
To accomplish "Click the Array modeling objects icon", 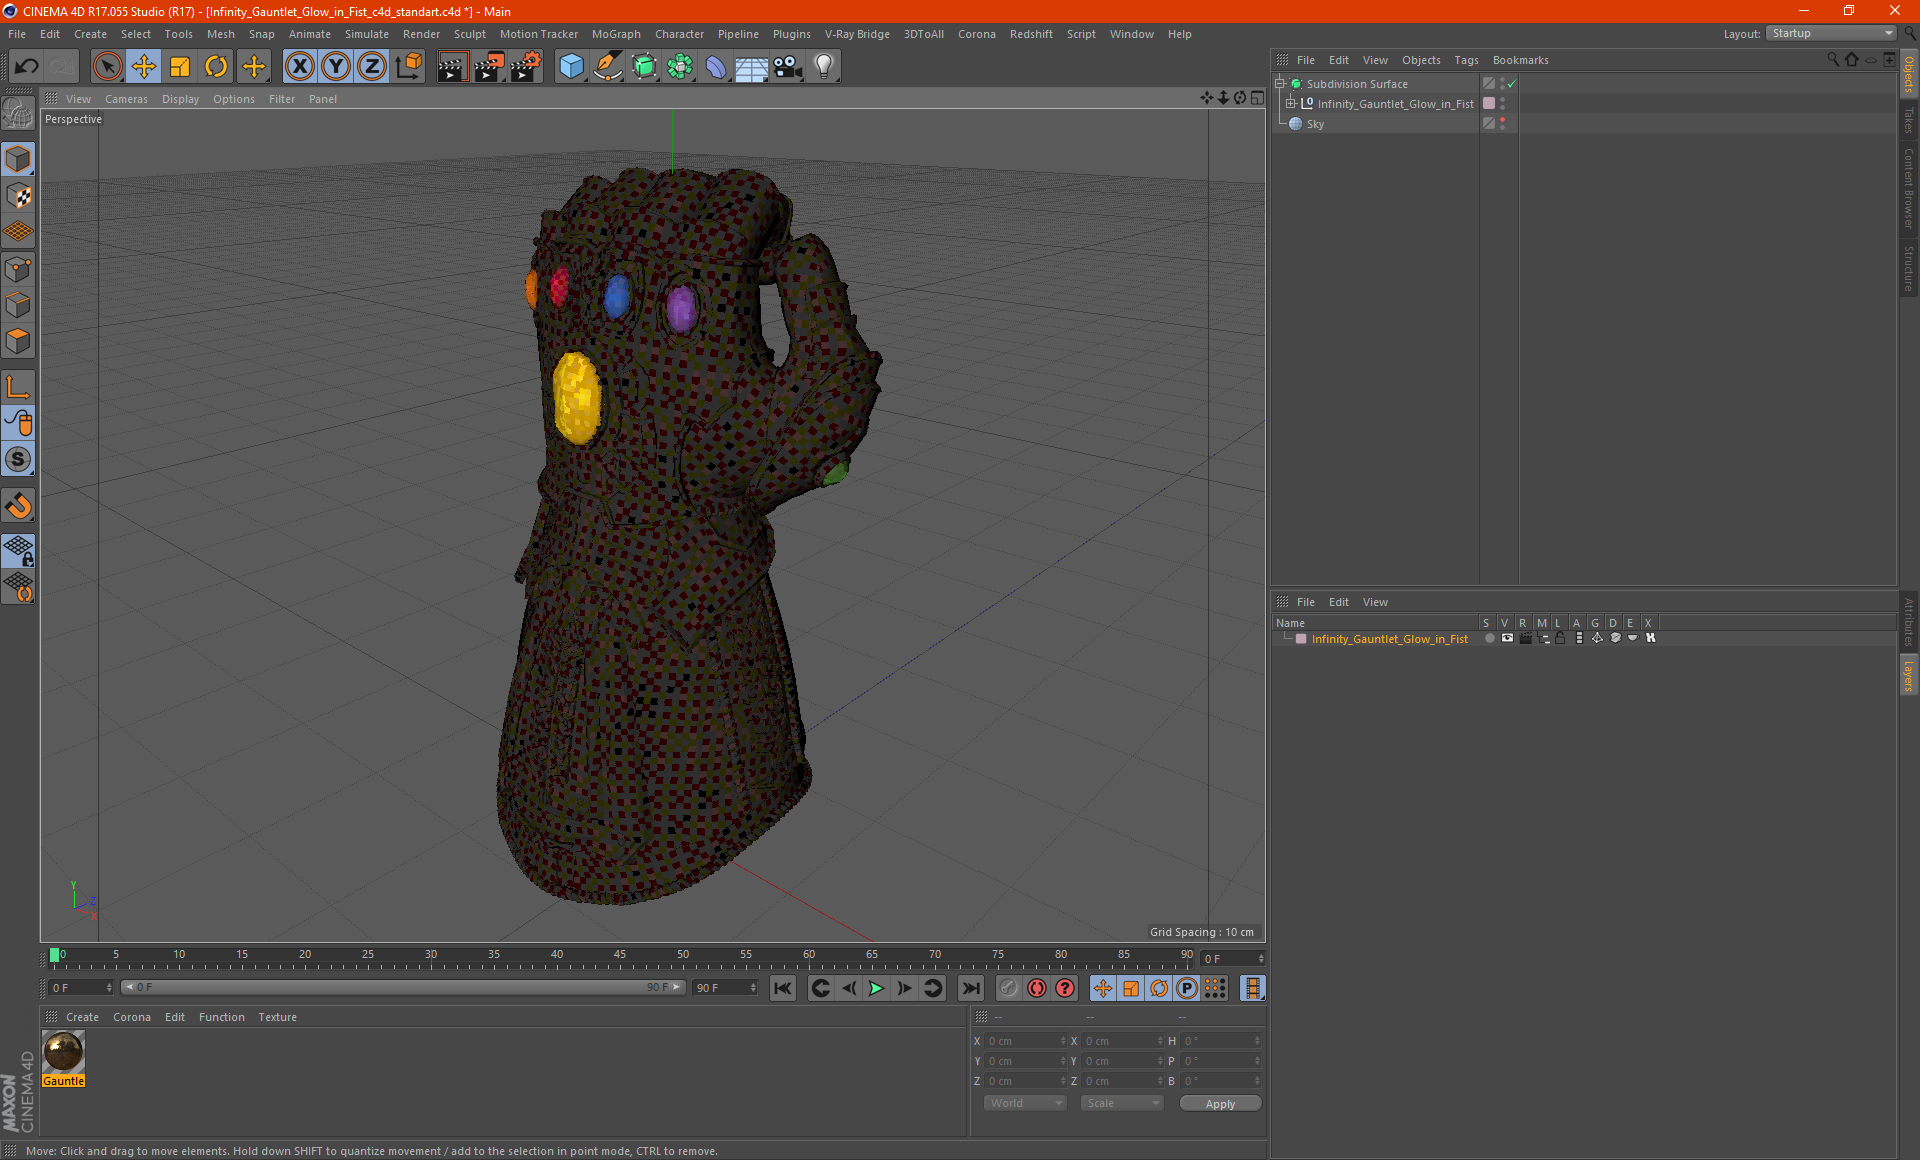I will [680, 67].
